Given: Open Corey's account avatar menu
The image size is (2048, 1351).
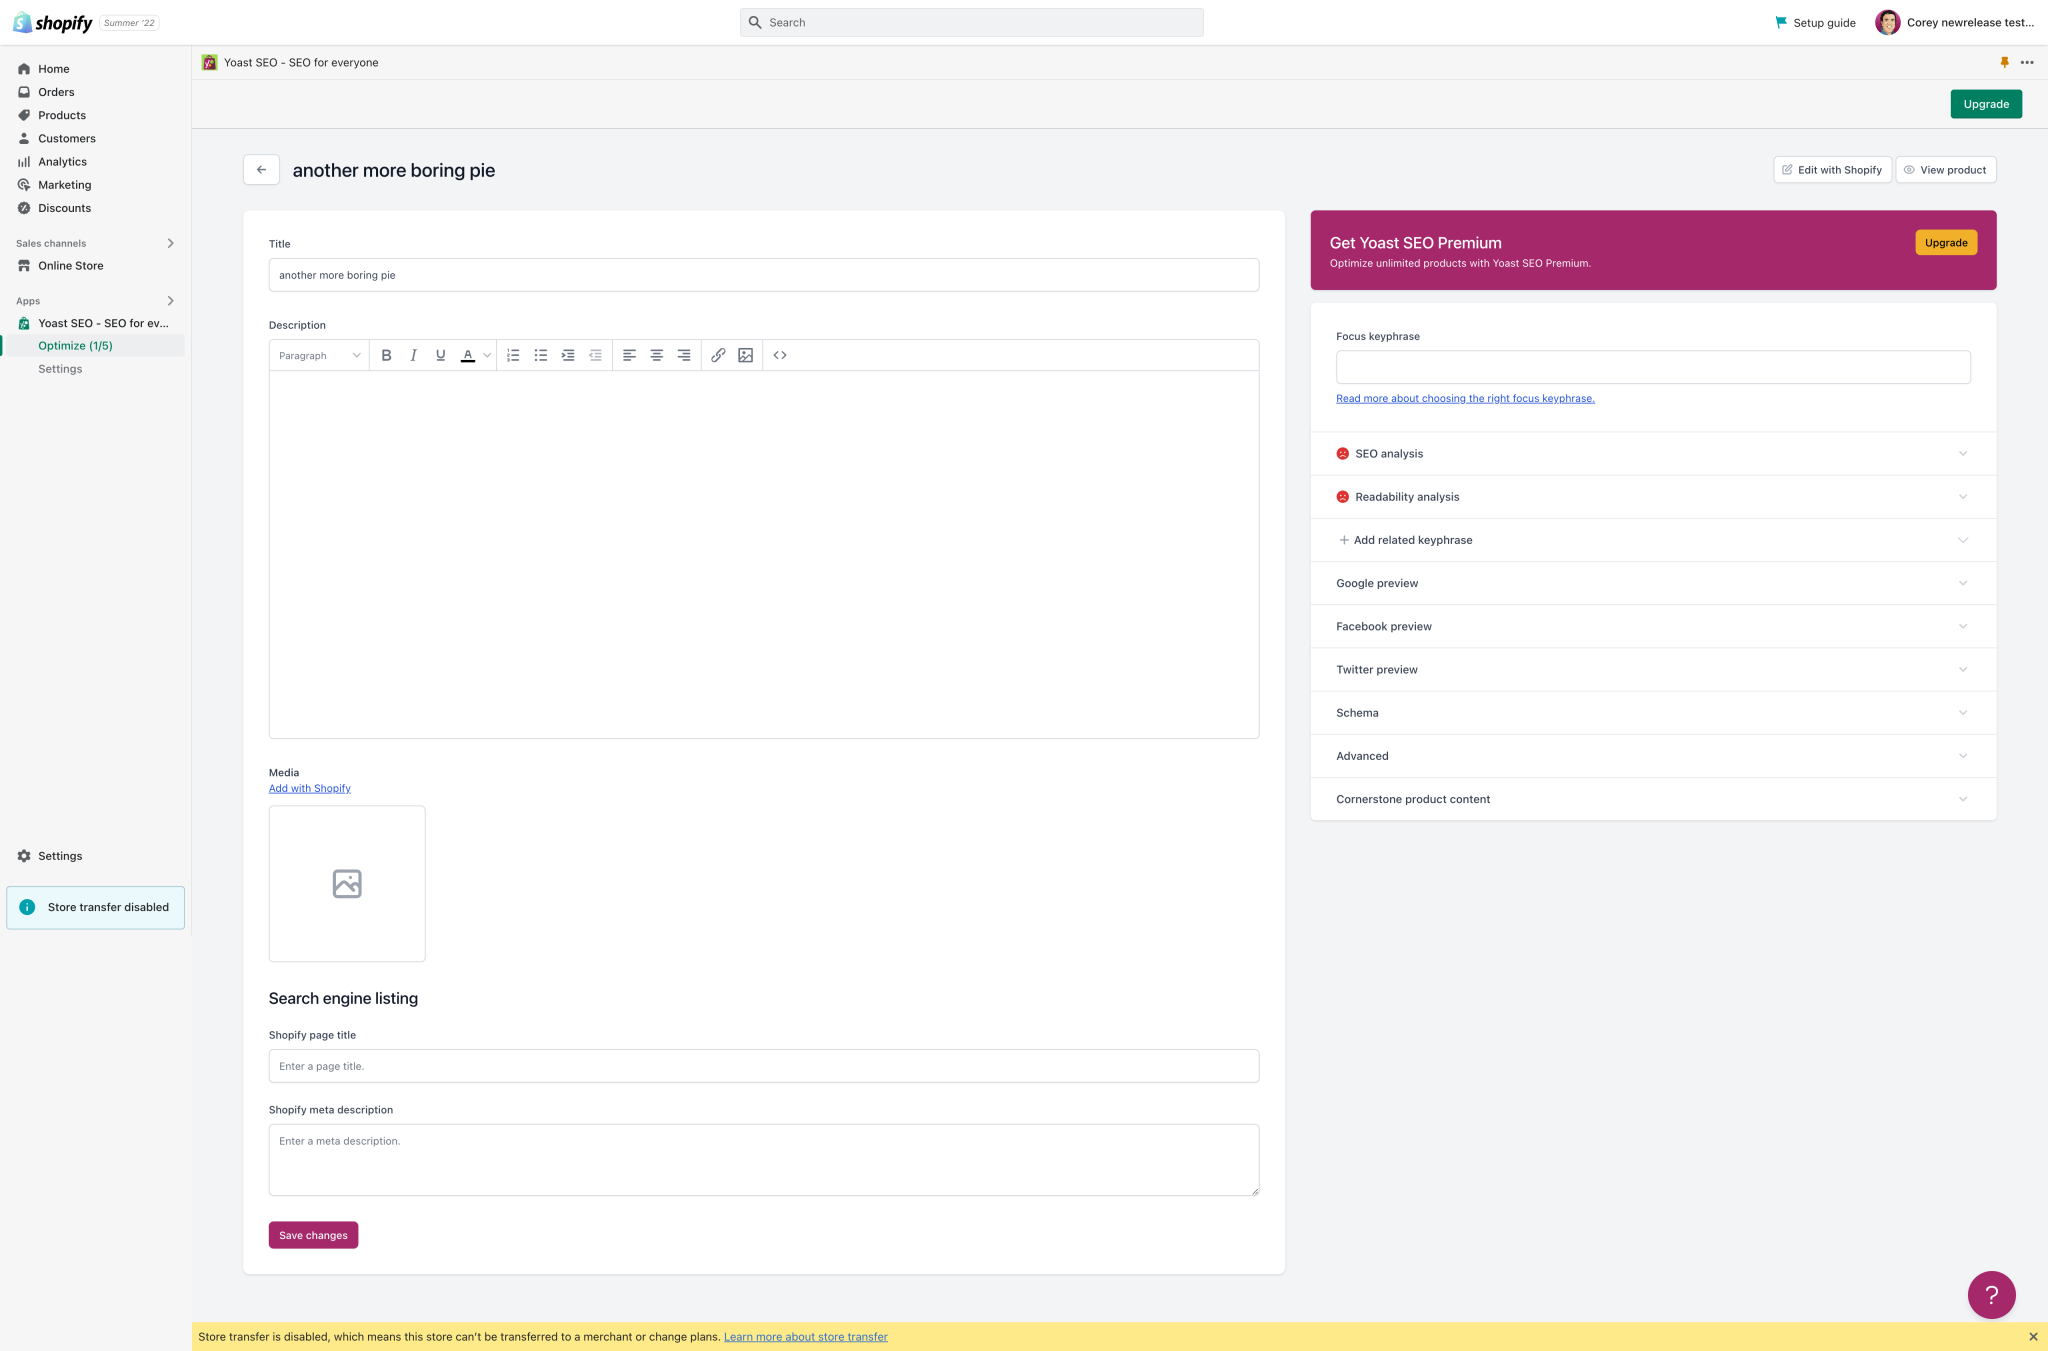Looking at the screenshot, I should [1887, 22].
